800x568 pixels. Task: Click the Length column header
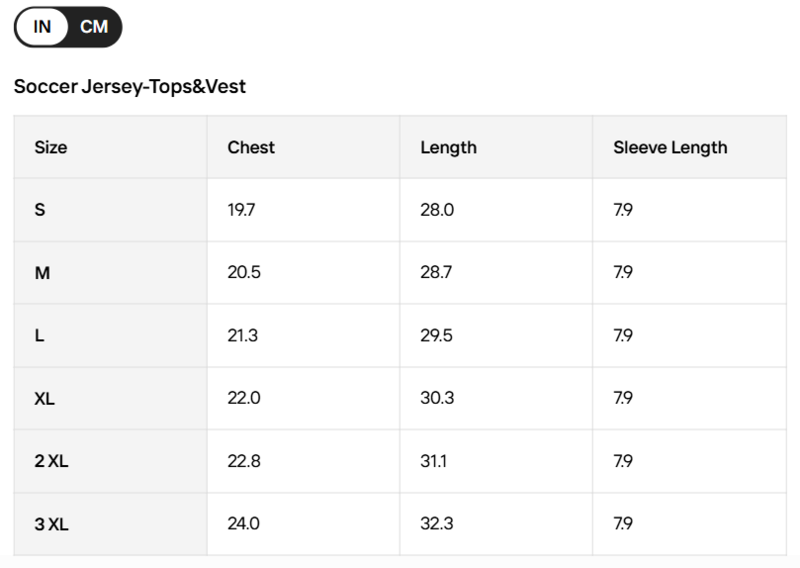pos(448,148)
